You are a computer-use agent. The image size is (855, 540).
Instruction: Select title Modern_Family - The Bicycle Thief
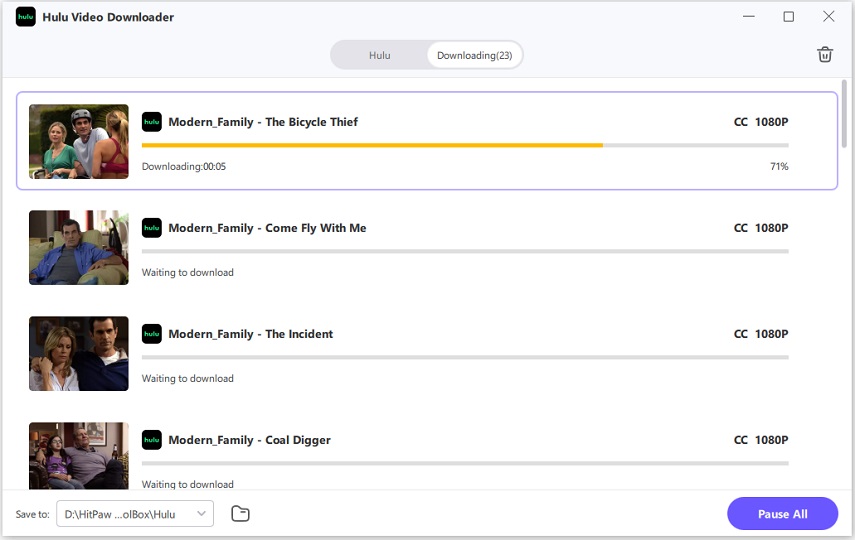coord(263,122)
